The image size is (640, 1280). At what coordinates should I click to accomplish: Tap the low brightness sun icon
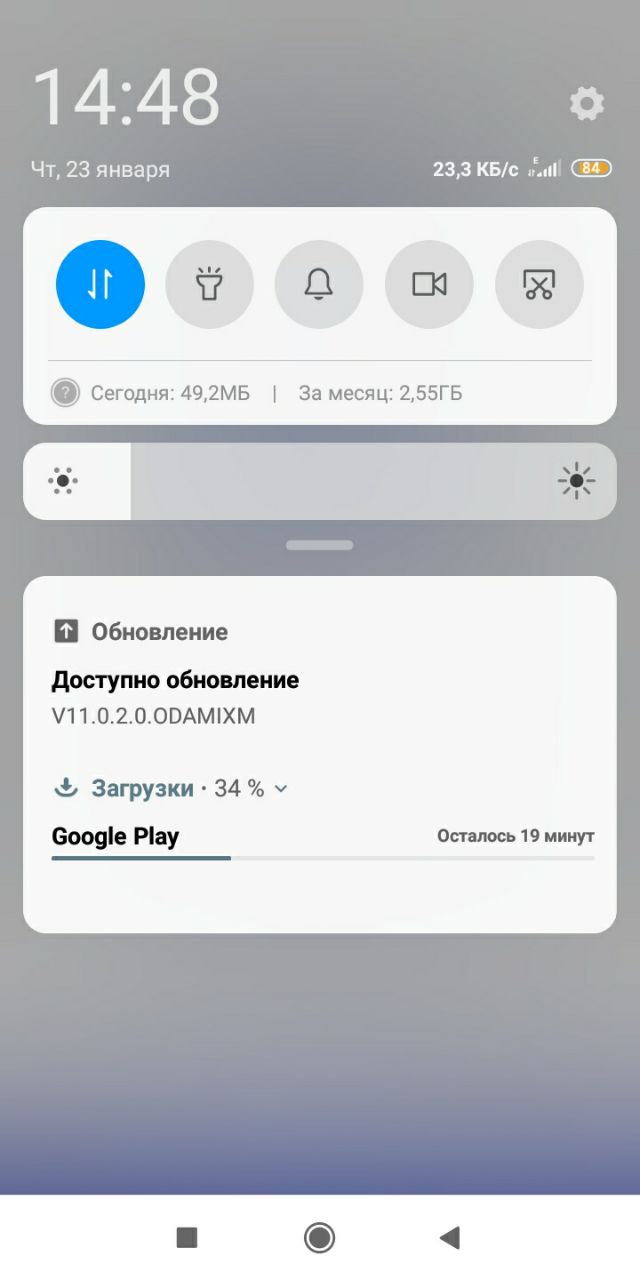(x=63, y=482)
